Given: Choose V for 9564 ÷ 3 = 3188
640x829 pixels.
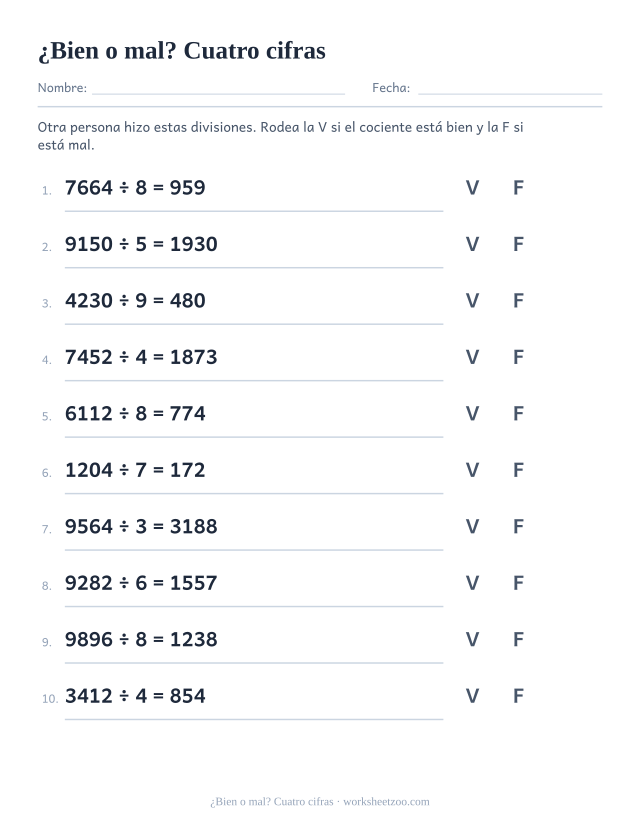Looking at the screenshot, I should [472, 527].
